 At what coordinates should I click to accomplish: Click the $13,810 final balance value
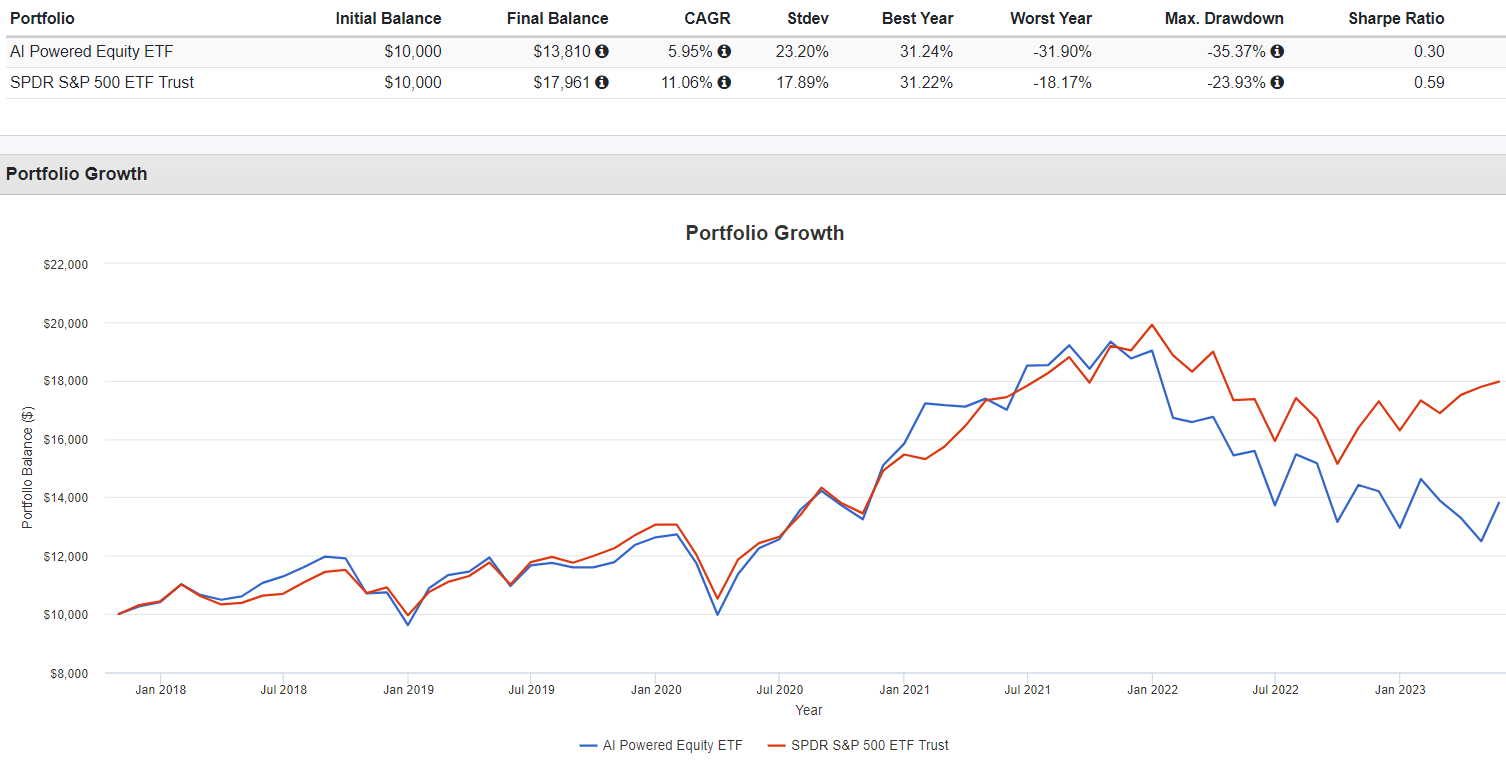click(562, 52)
